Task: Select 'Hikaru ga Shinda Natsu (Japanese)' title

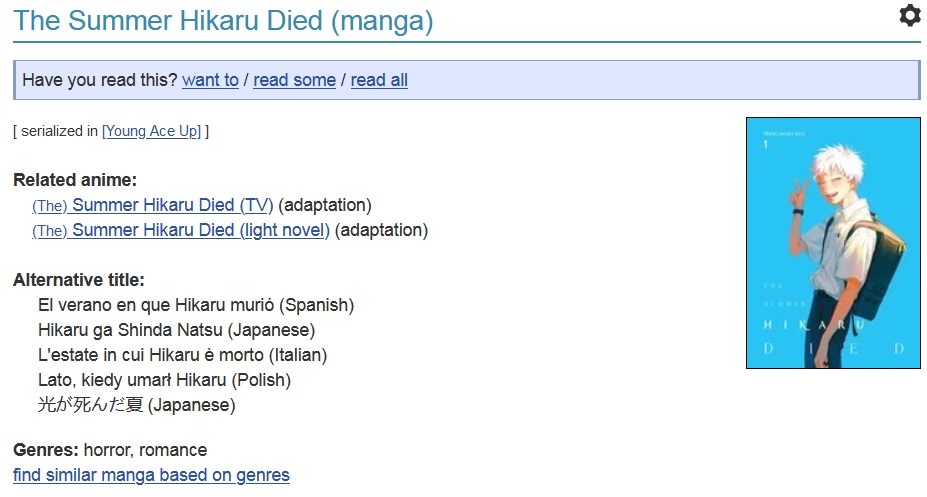Action: point(176,330)
